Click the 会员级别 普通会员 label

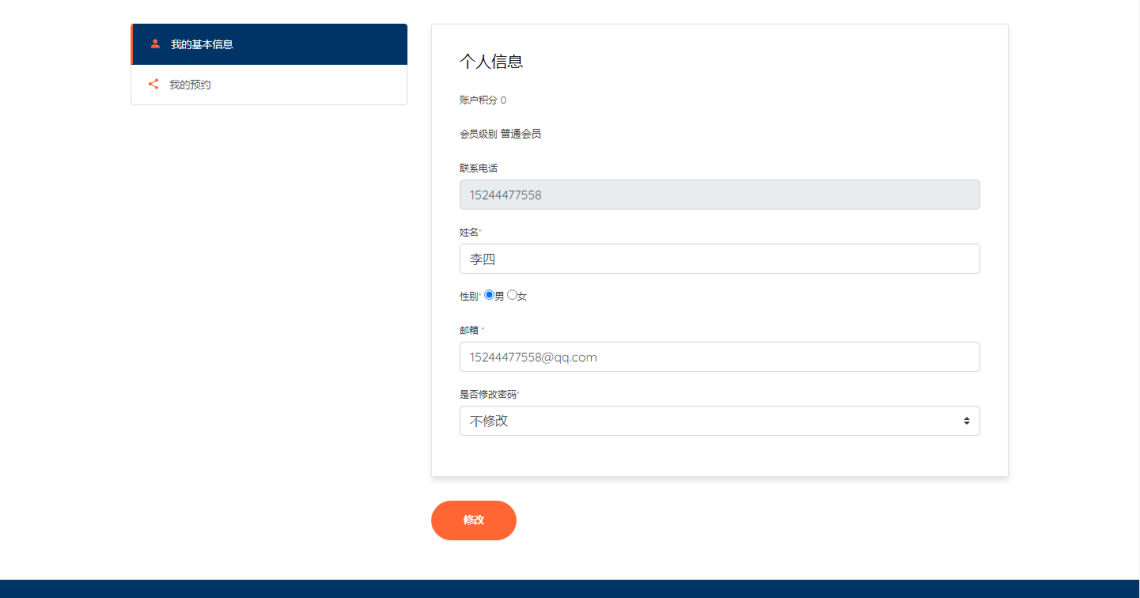coord(500,133)
